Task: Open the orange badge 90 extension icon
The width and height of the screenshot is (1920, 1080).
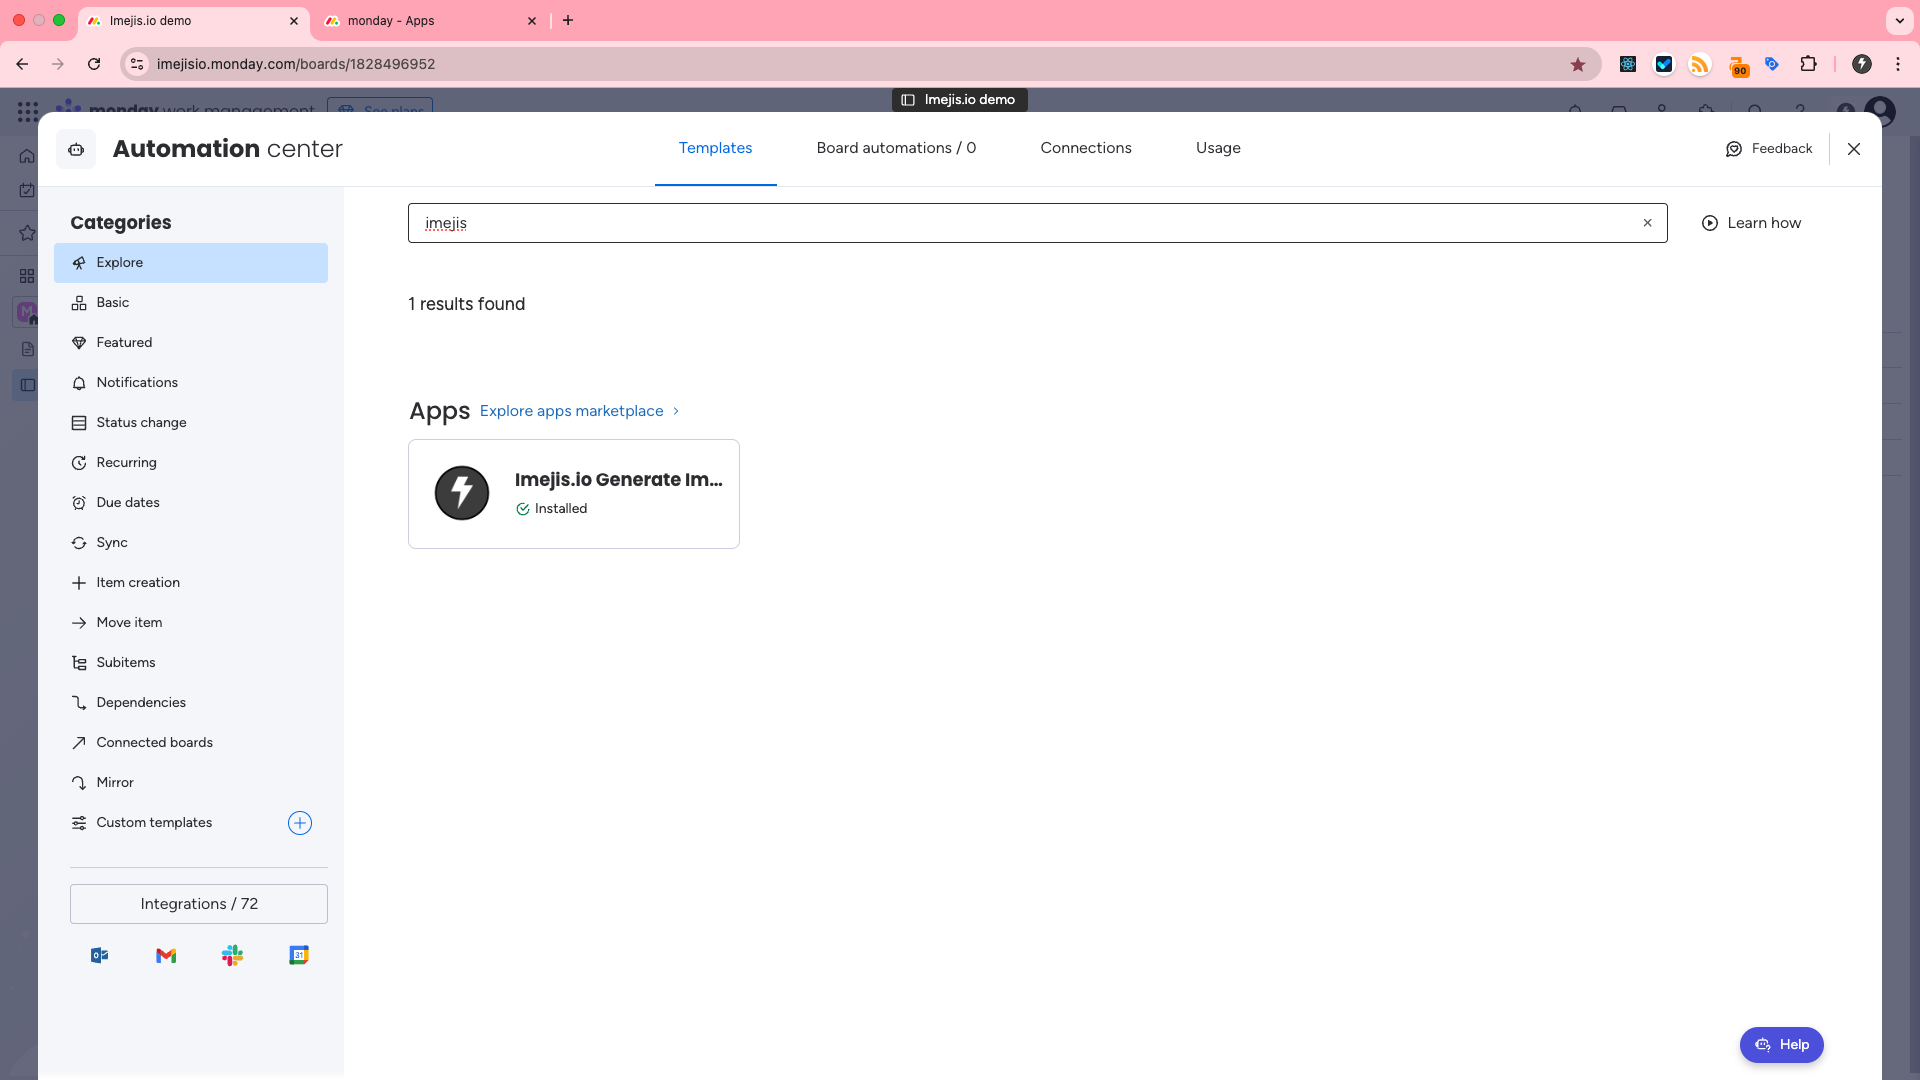Action: (1738, 66)
